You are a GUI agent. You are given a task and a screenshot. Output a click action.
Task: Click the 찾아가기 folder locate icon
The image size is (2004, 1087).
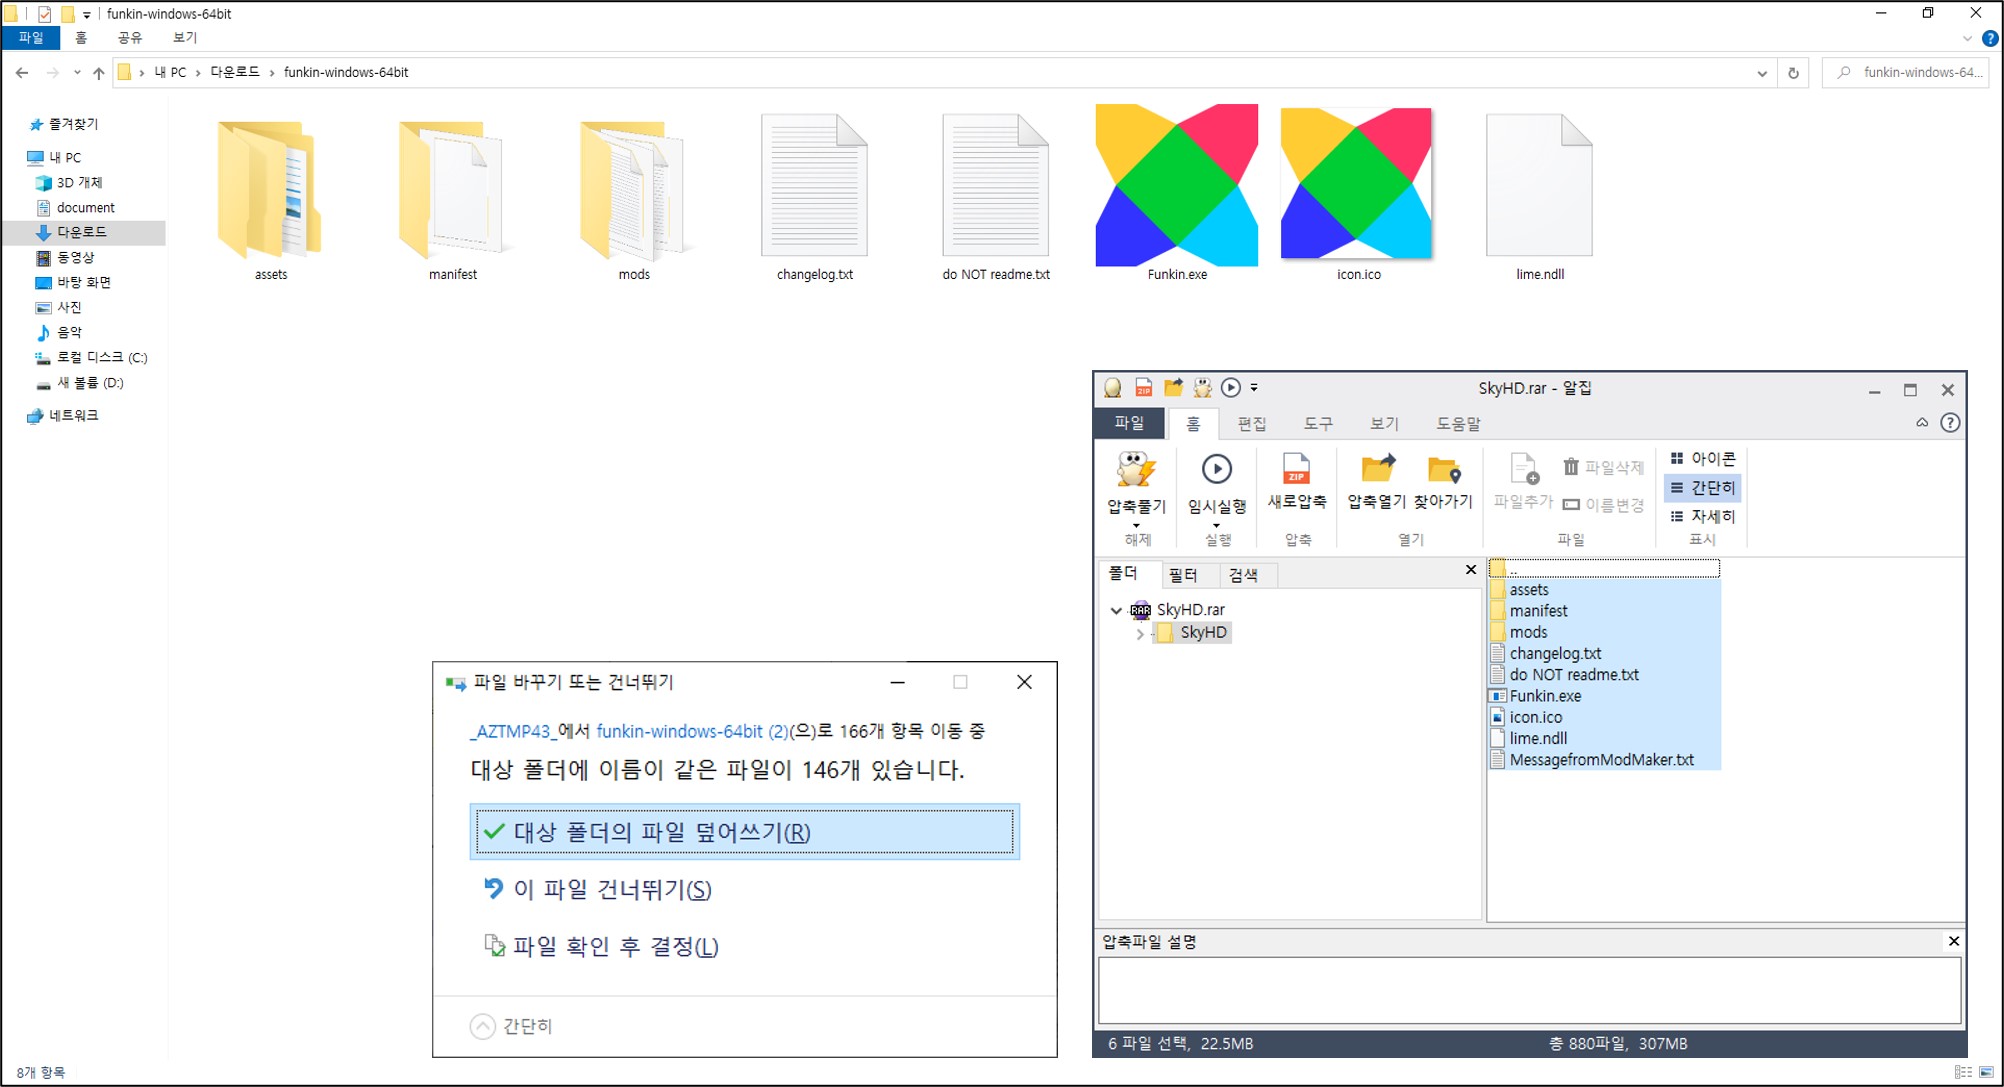pyautogui.click(x=1443, y=470)
